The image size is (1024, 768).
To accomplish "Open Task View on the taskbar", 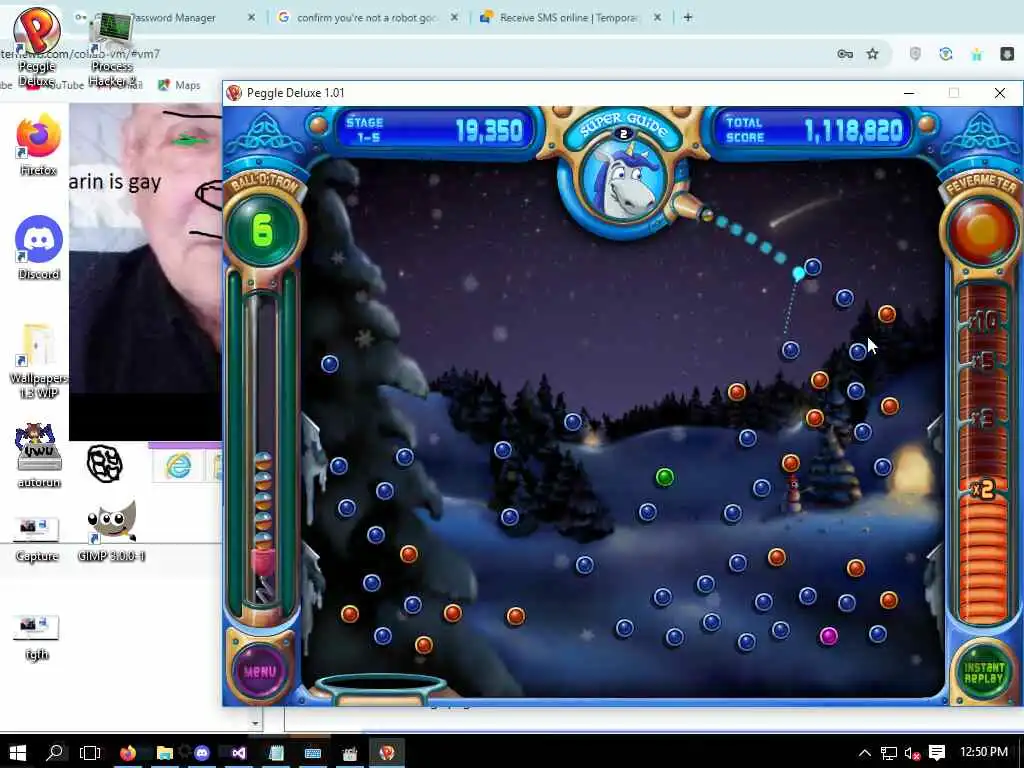I will pyautogui.click(x=89, y=752).
